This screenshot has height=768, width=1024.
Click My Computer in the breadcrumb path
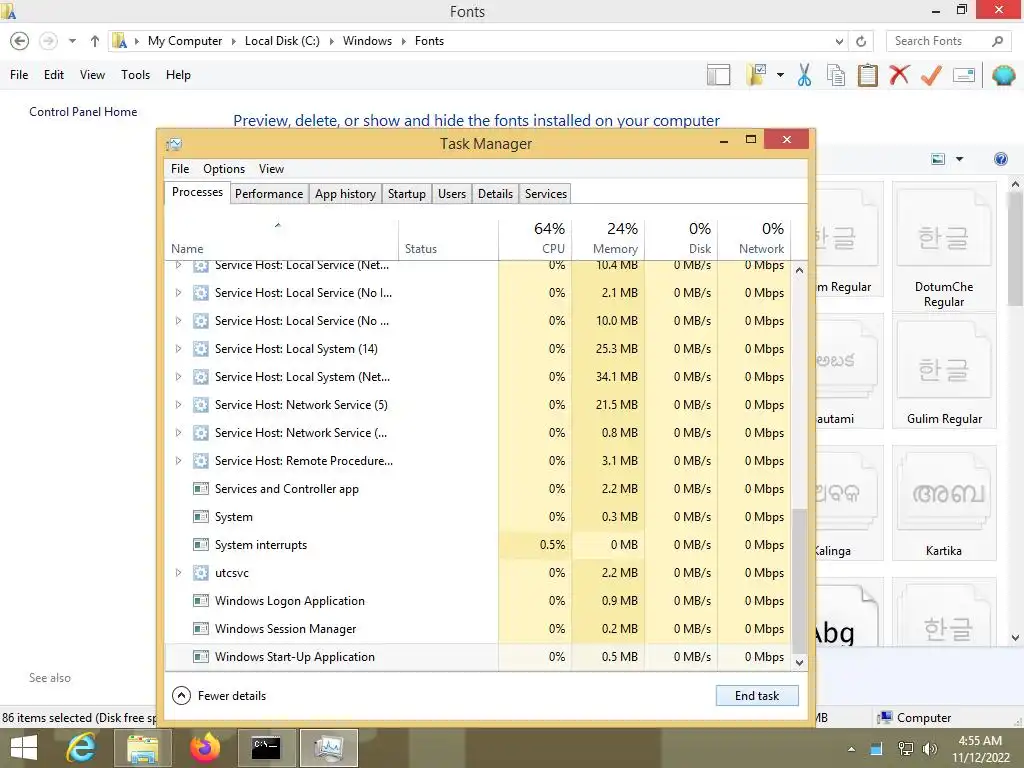(x=185, y=41)
